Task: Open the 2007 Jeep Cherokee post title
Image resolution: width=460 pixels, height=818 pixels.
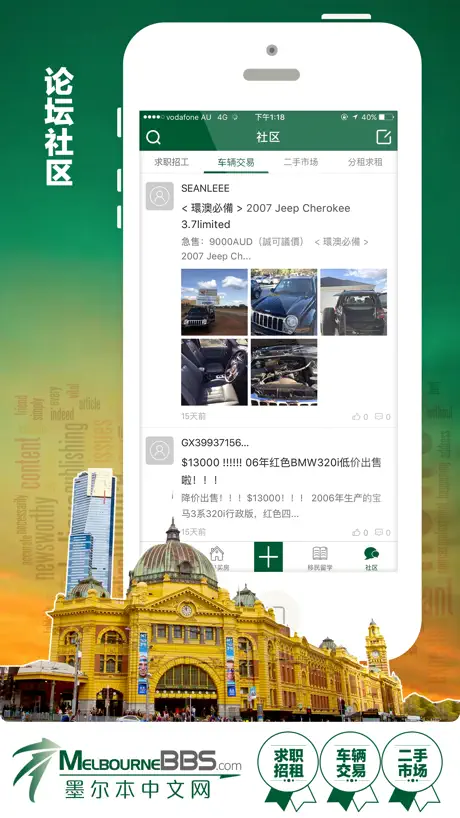Action: [265, 216]
